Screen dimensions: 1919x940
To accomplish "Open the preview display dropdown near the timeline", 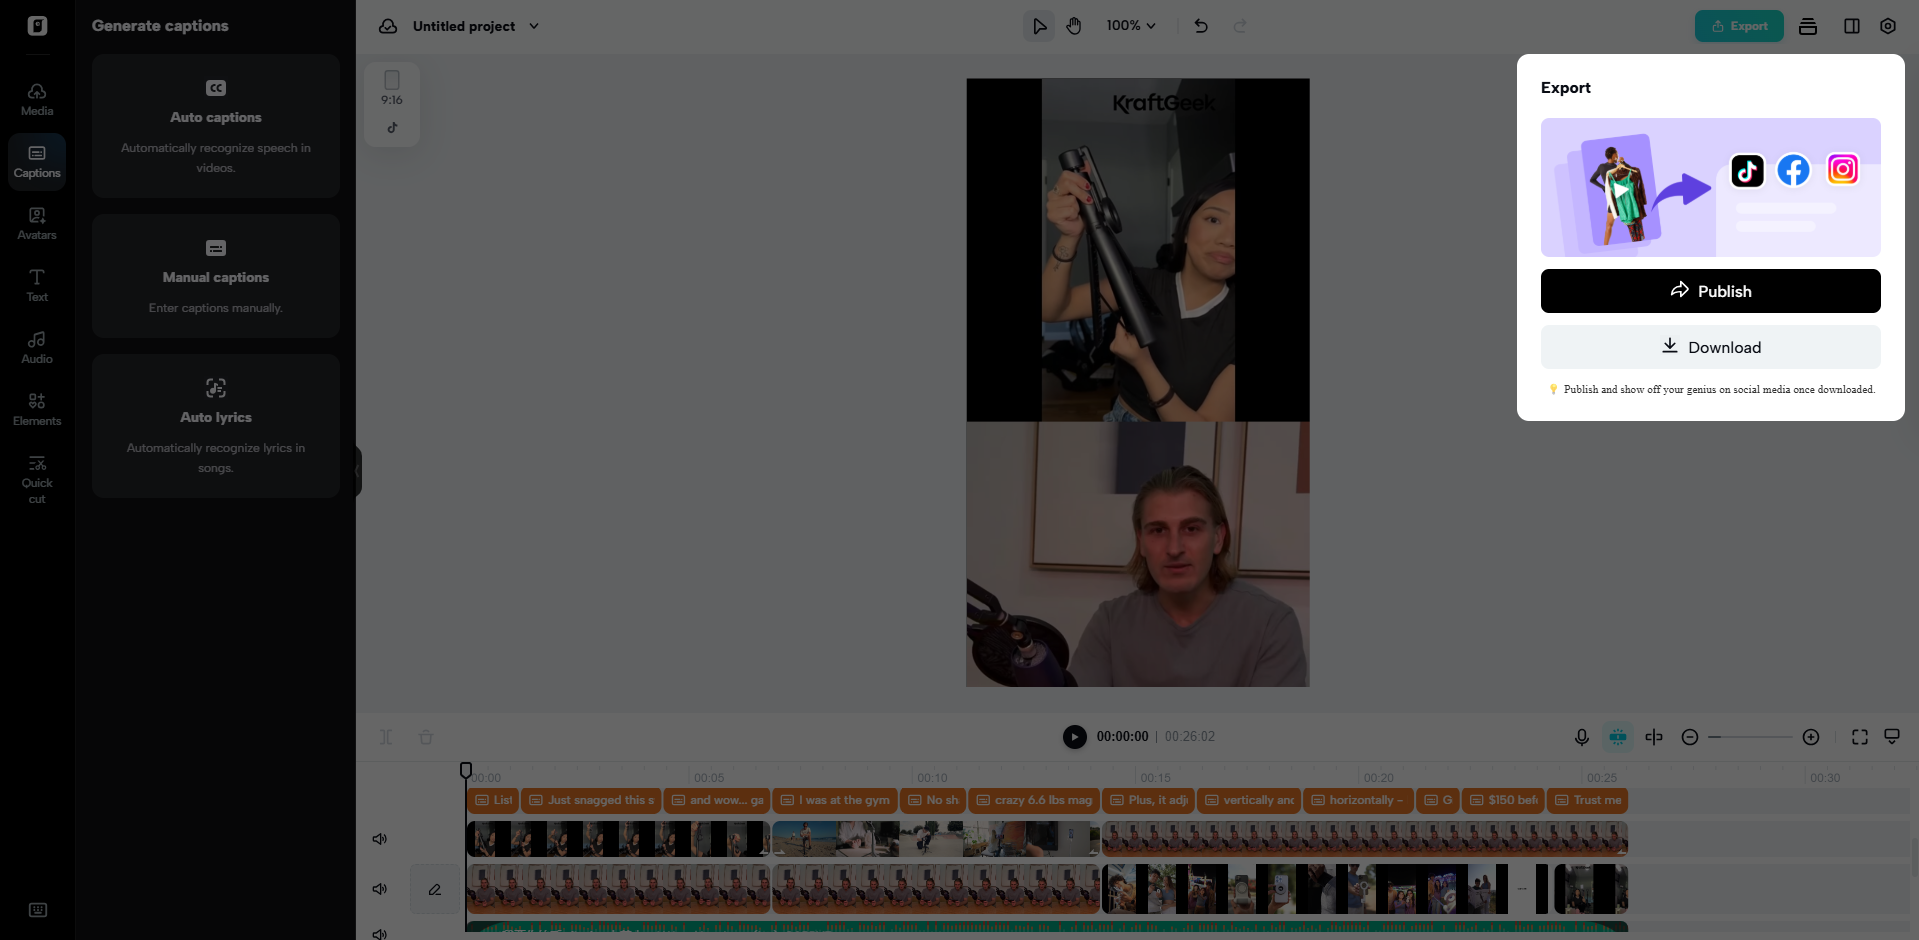I will pos(1892,737).
